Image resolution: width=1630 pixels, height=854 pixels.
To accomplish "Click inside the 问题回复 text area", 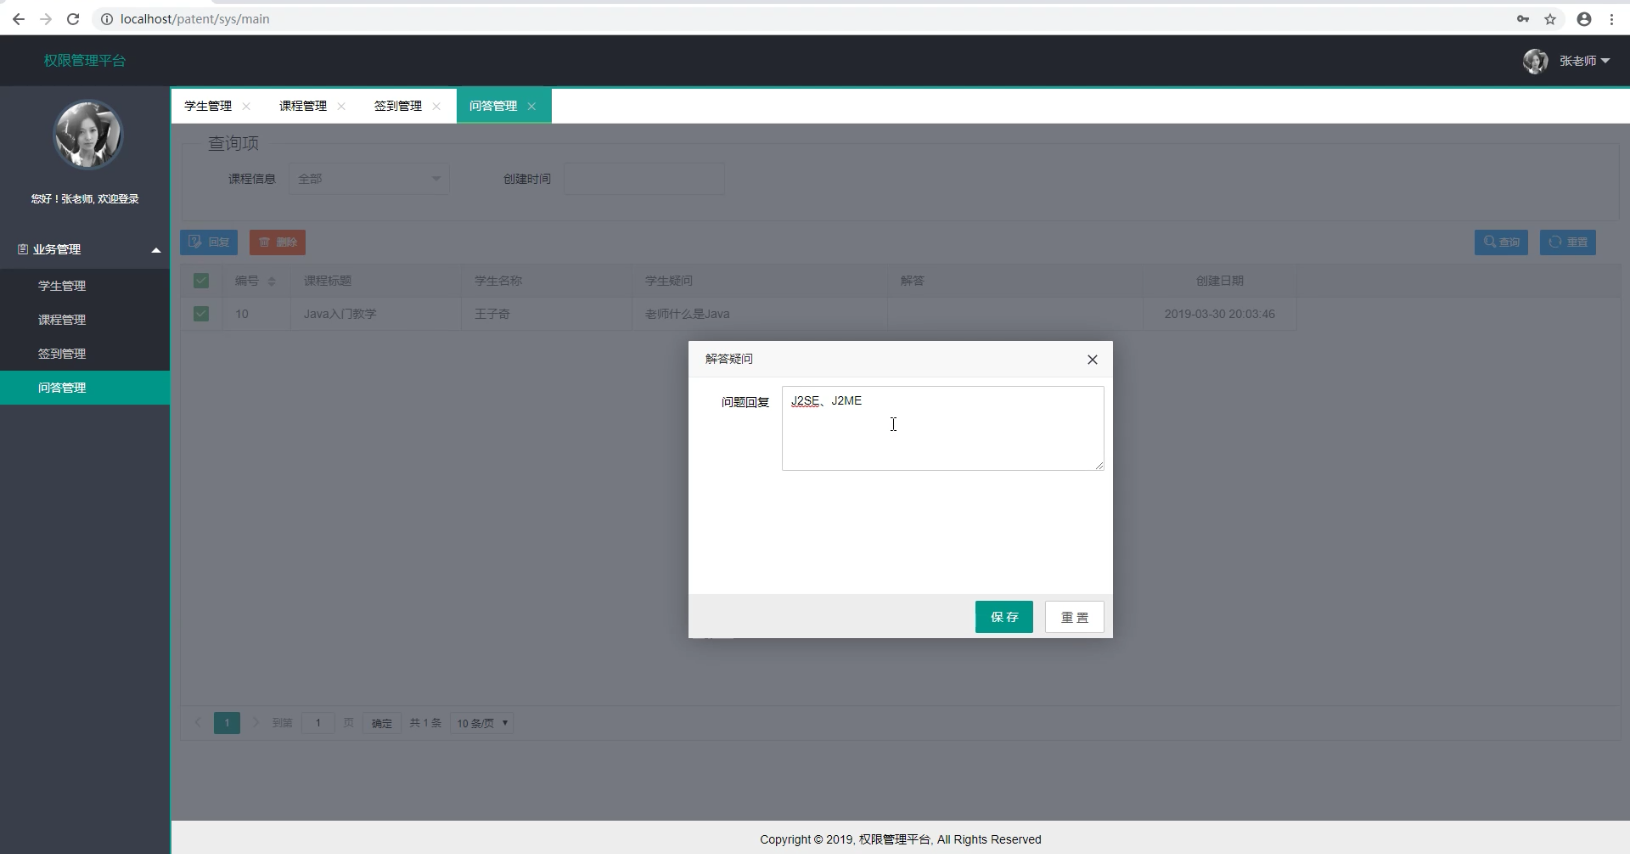I will 943,428.
